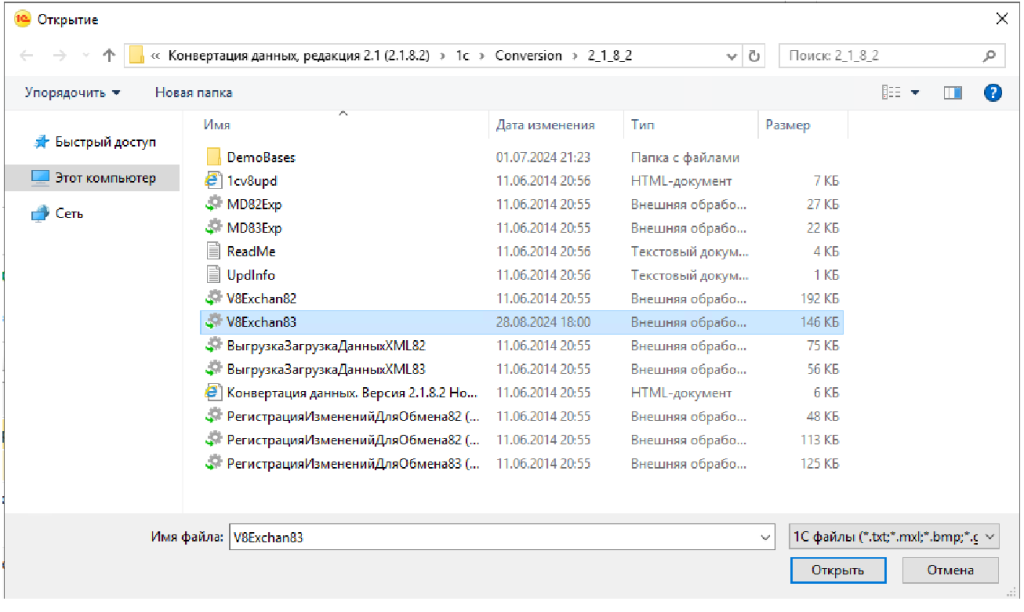The height and width of the screenshot is (612, 1024).
Task: Click the help question mark icon
Action: tap(992, 93)
